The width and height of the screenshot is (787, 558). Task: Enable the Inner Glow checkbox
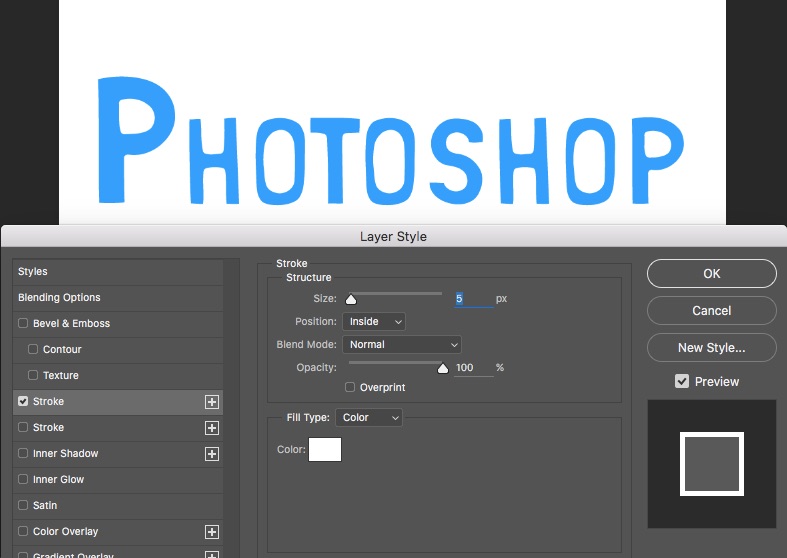(23, 479)
